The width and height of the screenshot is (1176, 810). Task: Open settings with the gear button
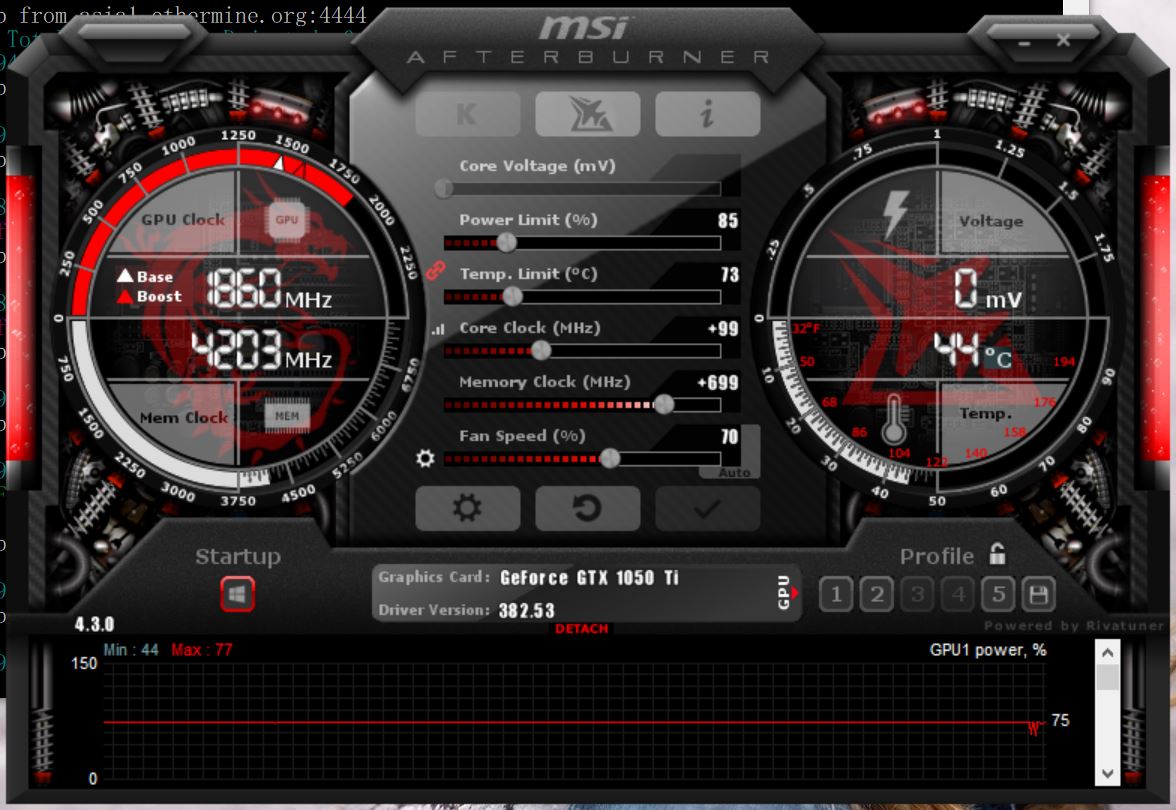[467, 509]
